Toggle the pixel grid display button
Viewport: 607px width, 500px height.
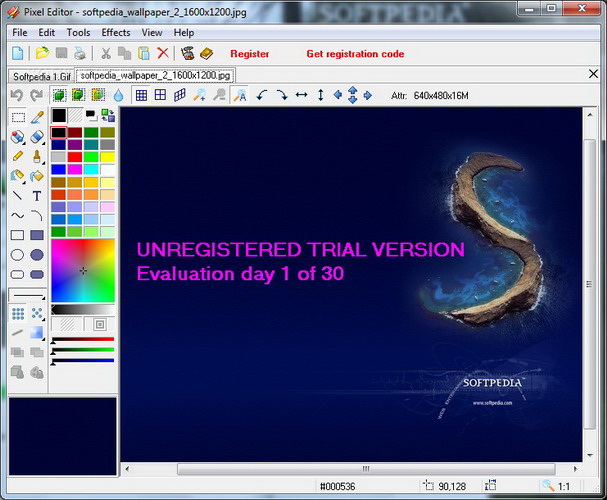pyautogui.click(x=141, y=95)
